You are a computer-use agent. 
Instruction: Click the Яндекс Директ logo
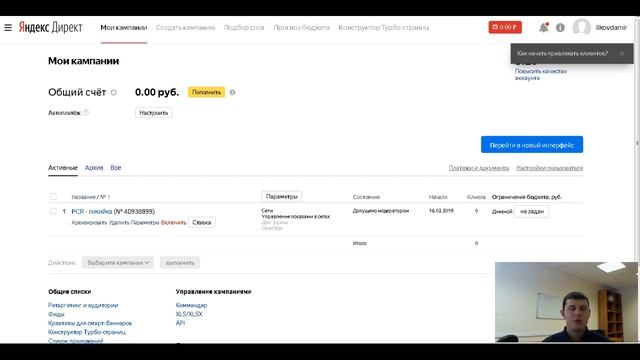pyautogui.click(x=50, y=27)
